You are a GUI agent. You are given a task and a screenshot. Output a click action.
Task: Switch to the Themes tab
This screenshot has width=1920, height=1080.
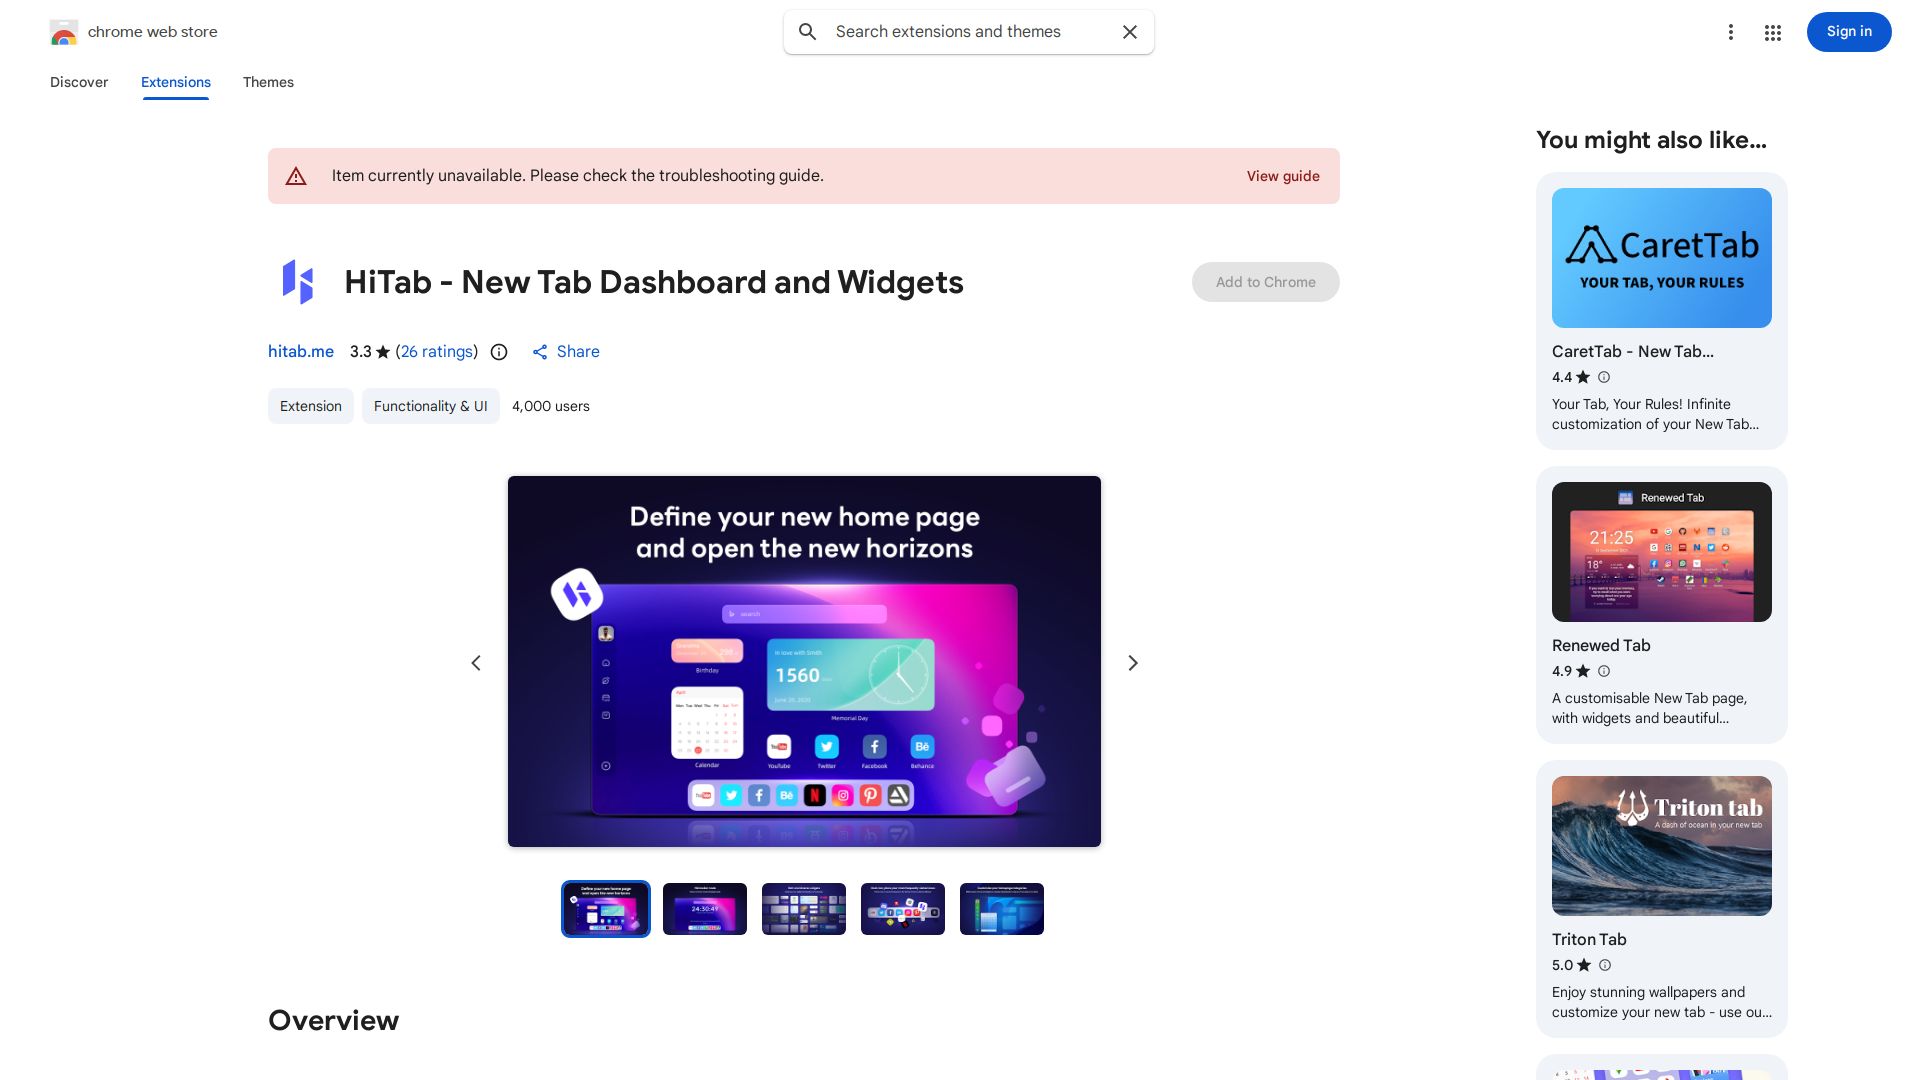tap(268, 82)
